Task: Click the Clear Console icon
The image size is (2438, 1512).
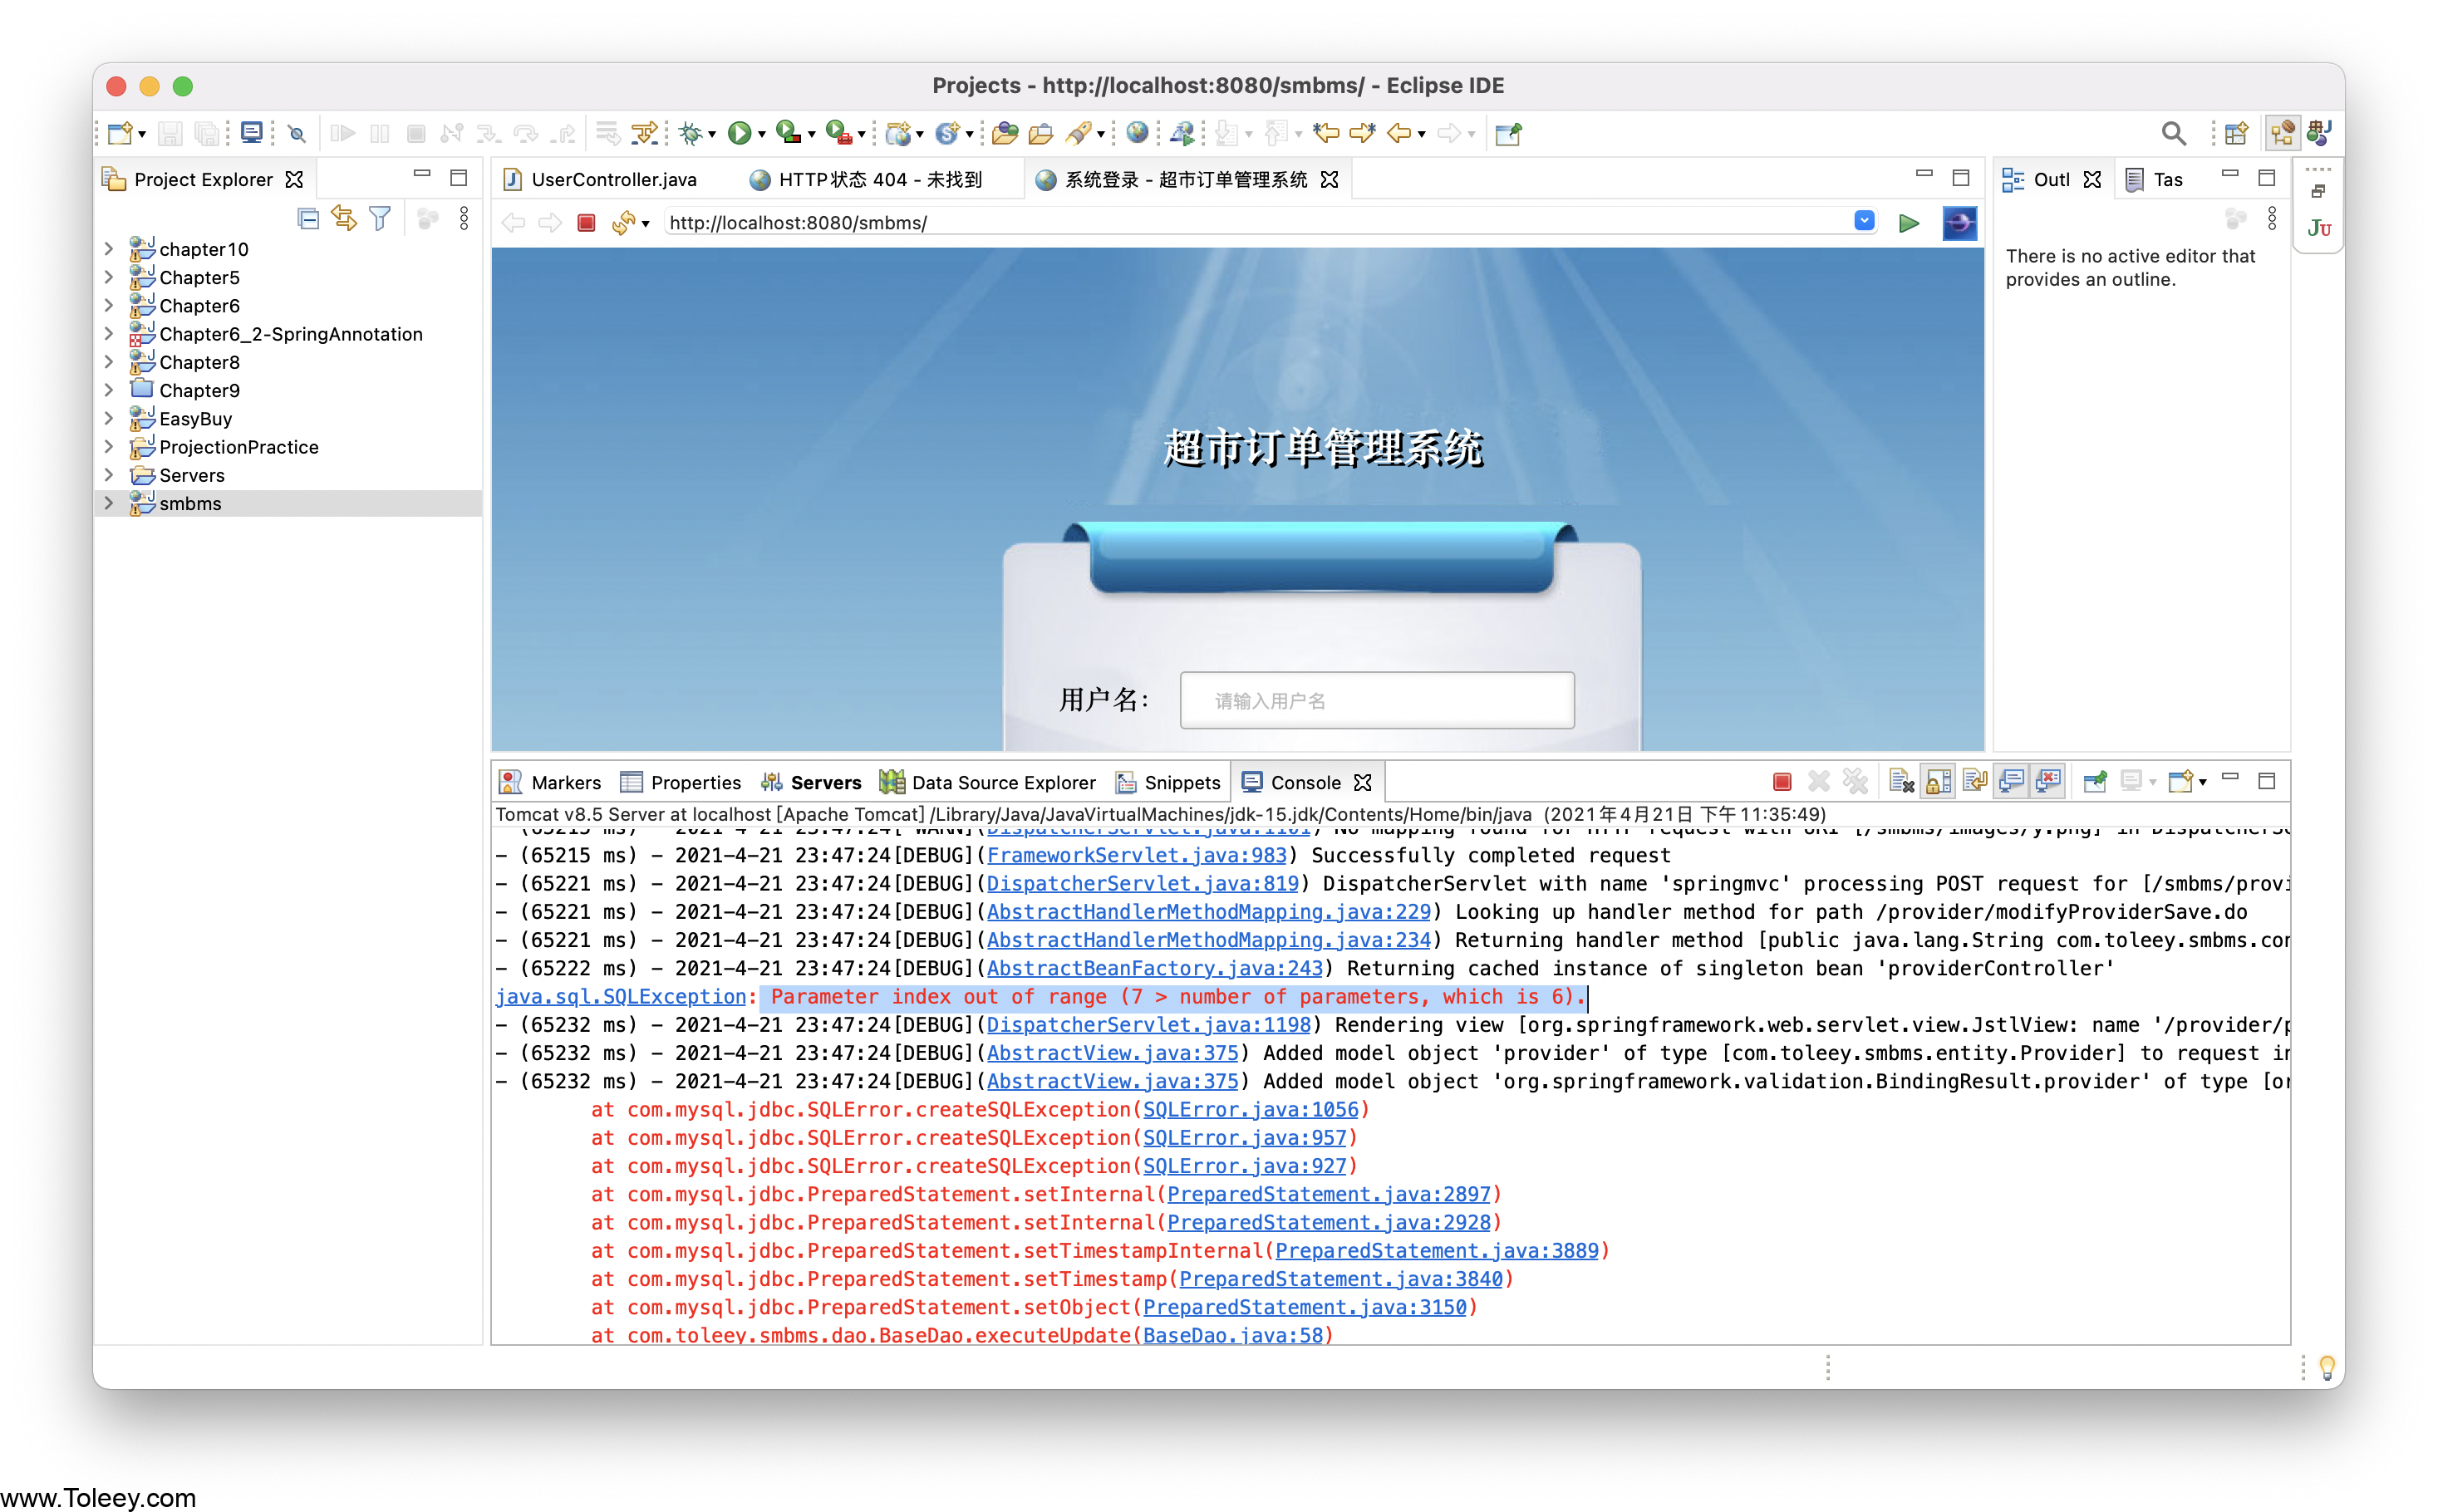Action: coord(1901,782)
